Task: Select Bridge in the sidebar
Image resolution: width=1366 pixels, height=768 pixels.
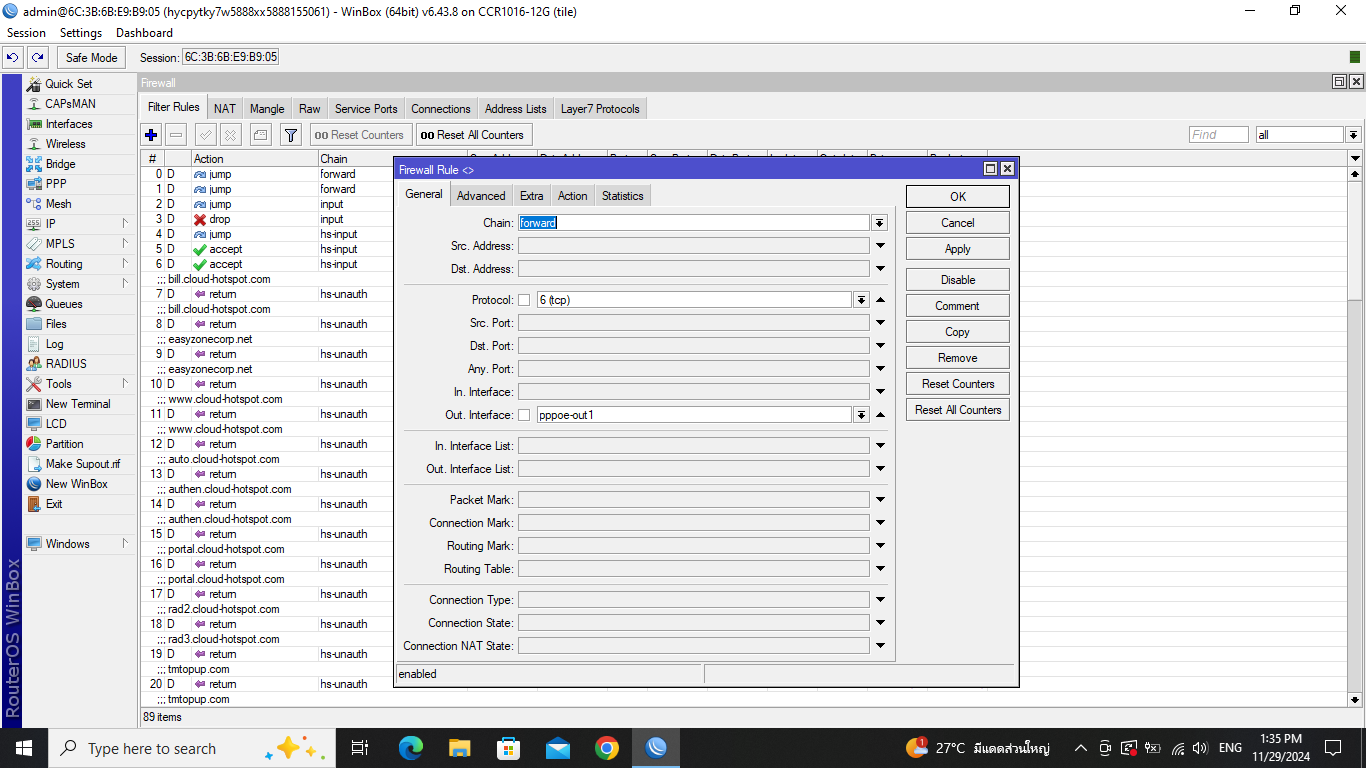Action: point(60,164)
